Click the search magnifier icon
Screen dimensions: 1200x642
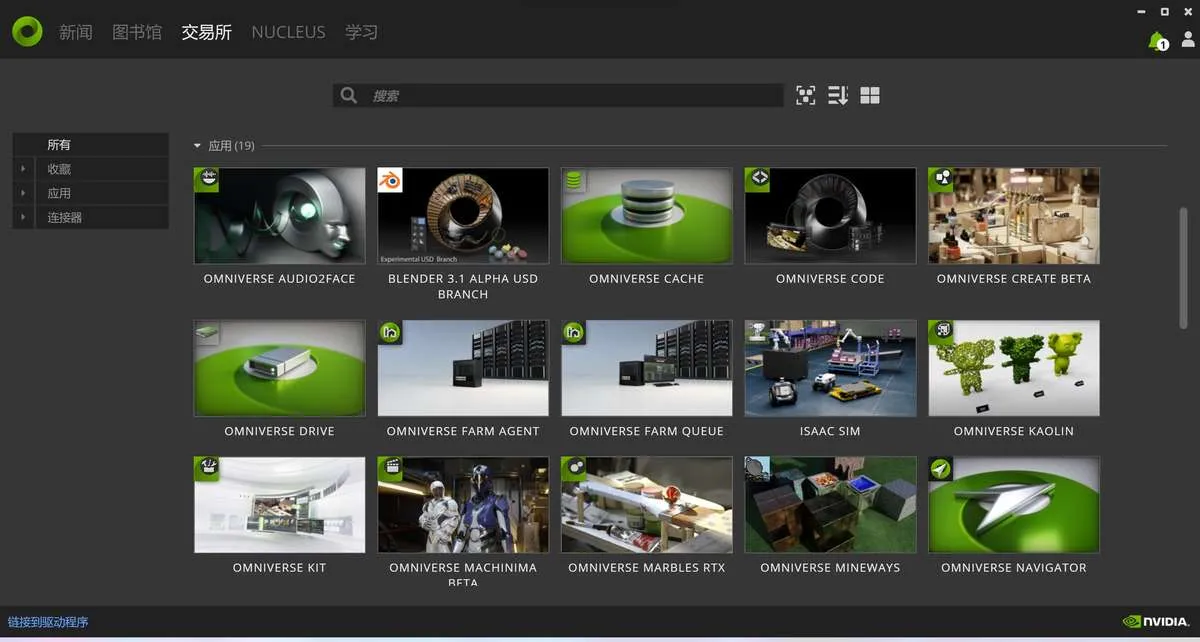[348, 95]
